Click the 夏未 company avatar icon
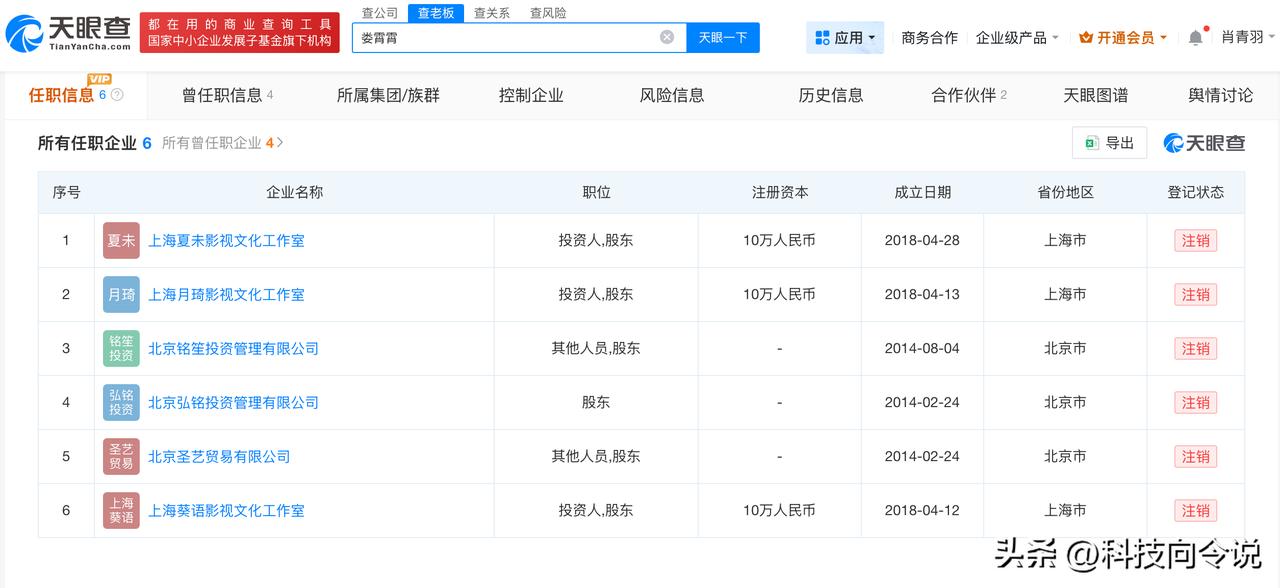 [120, 240]
